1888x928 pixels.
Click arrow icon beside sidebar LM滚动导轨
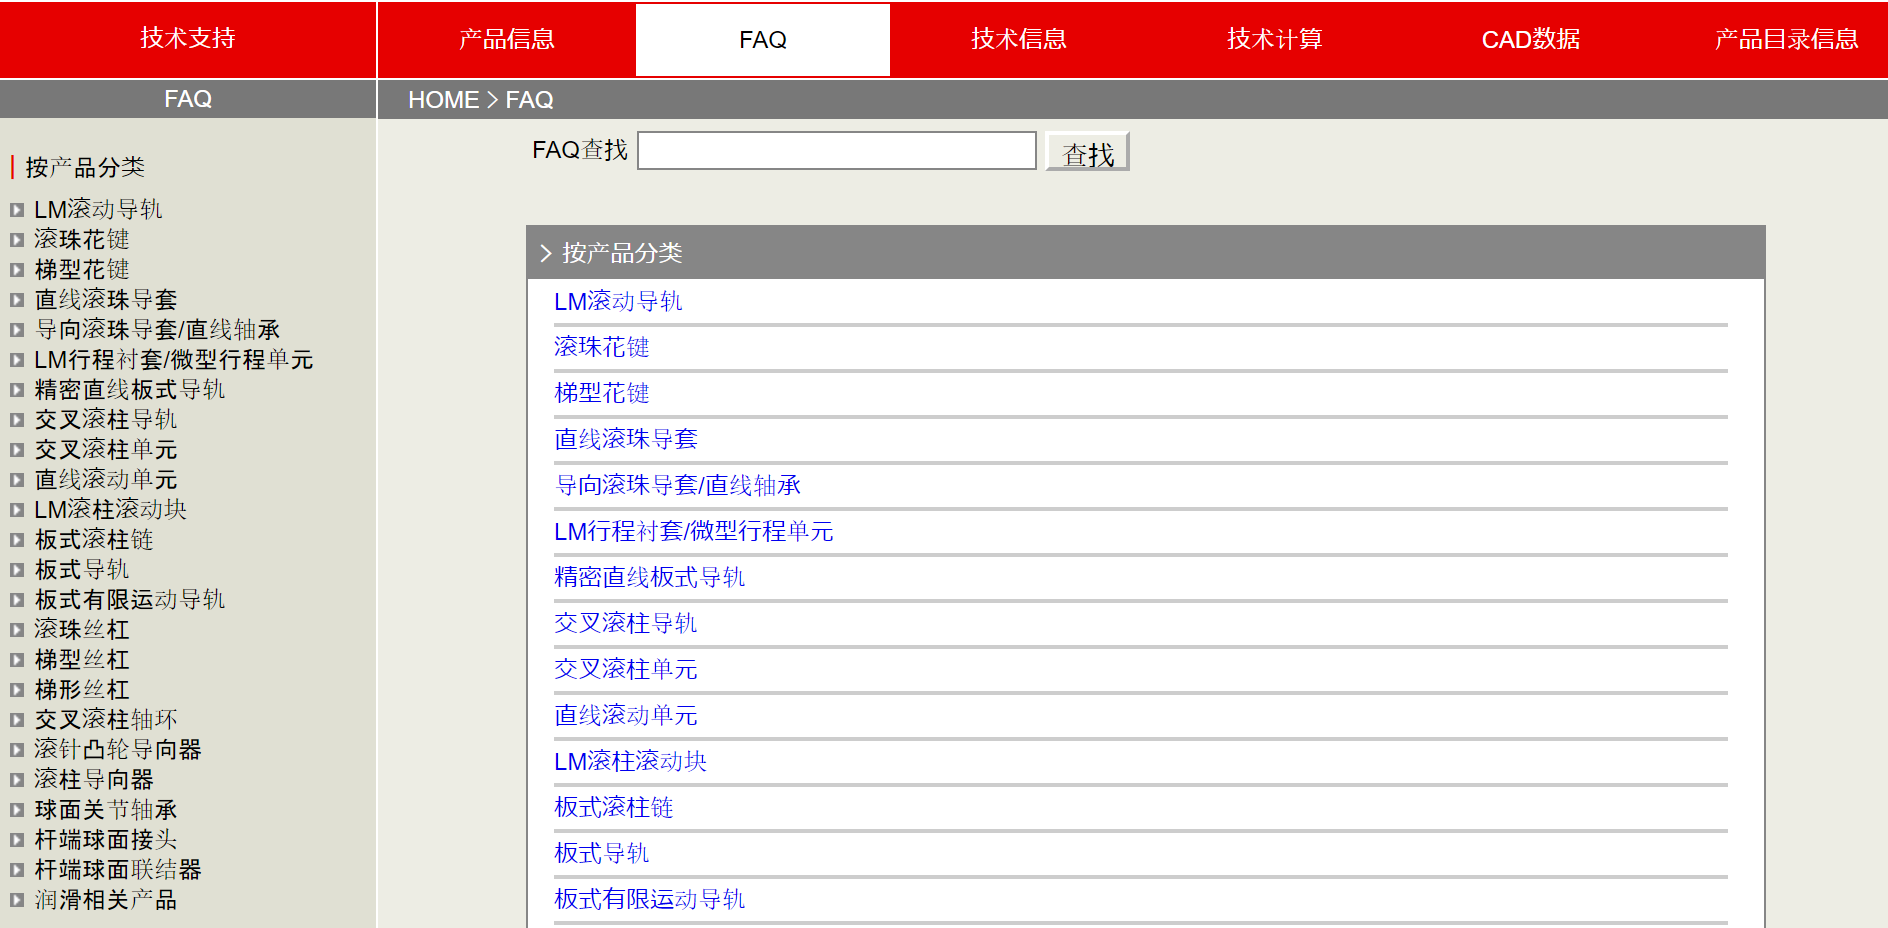17,210
